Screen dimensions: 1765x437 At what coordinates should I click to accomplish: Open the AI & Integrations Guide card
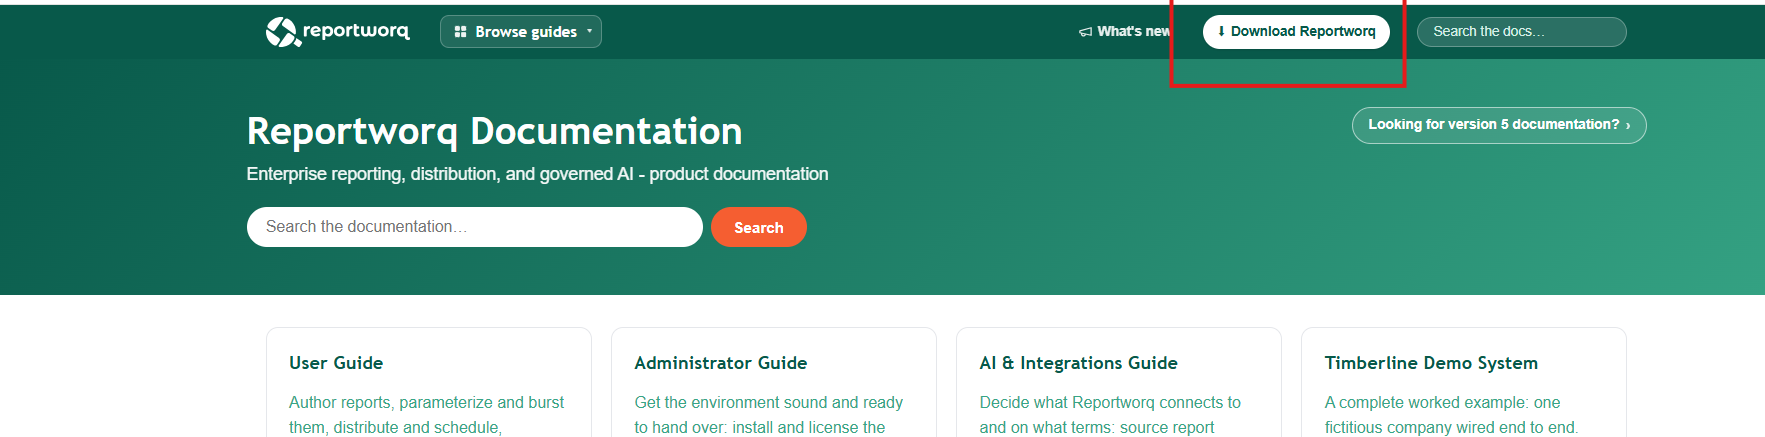coord(1119,383)
